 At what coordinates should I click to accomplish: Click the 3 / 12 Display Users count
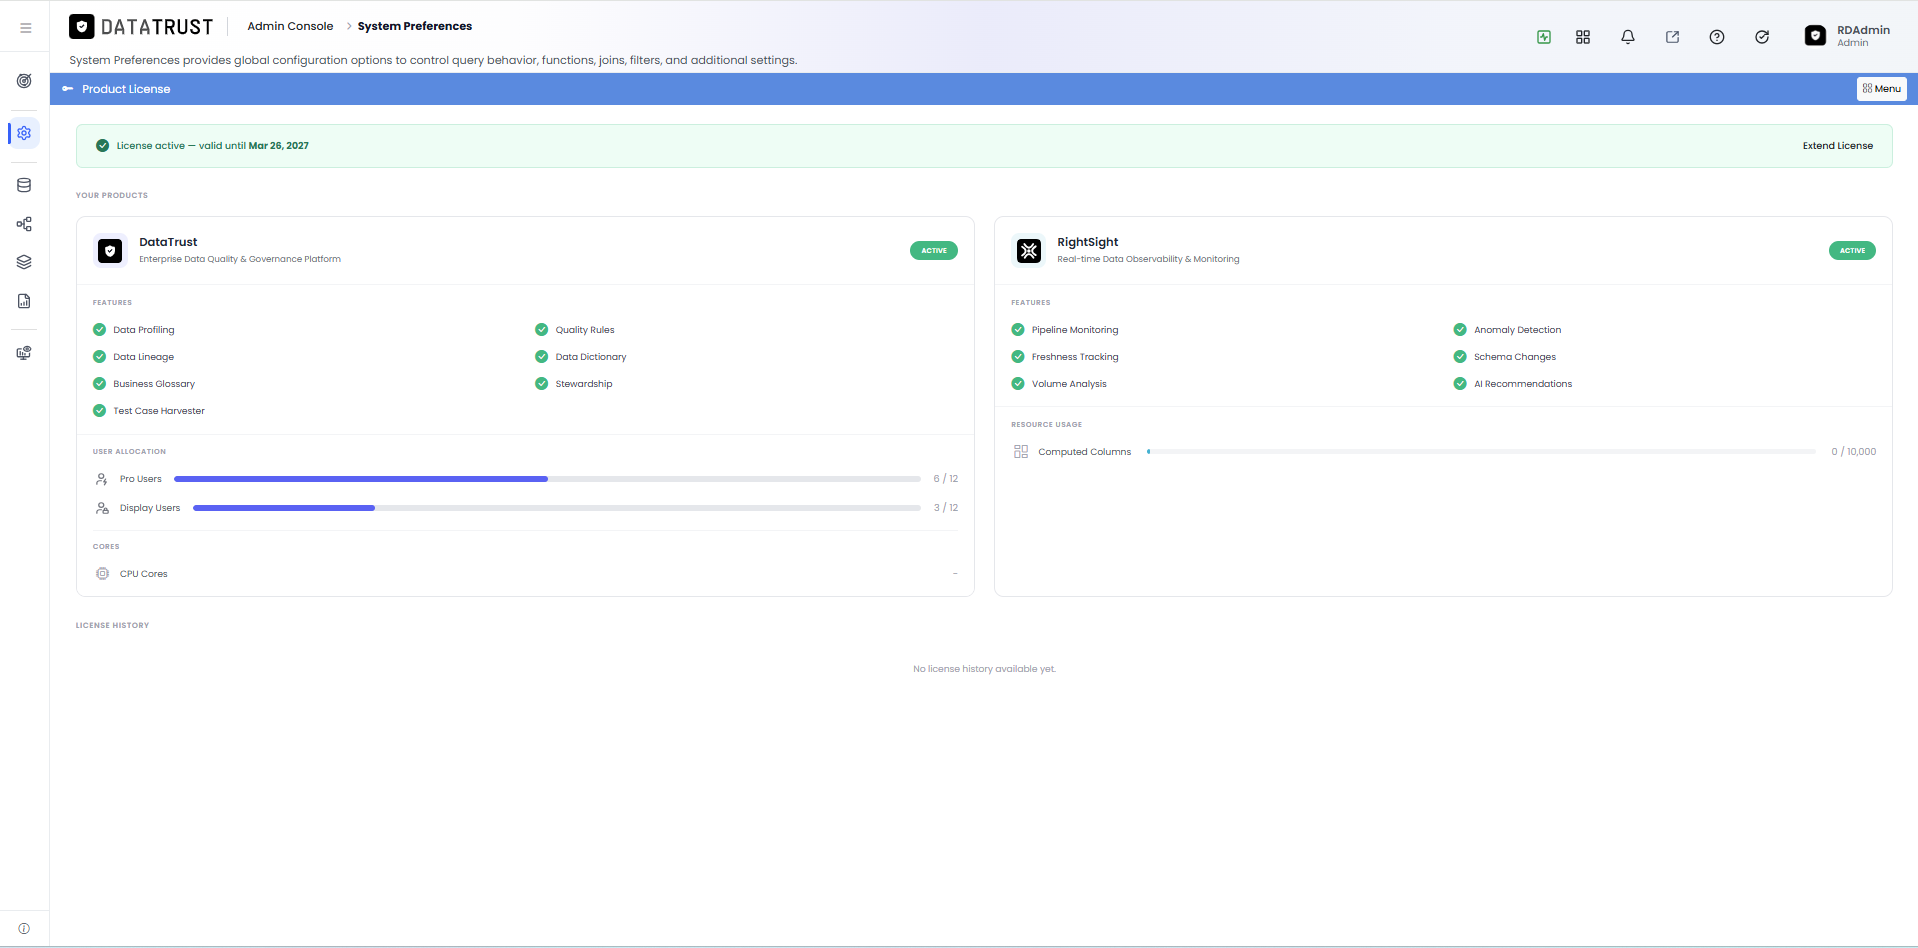point(946,508)
